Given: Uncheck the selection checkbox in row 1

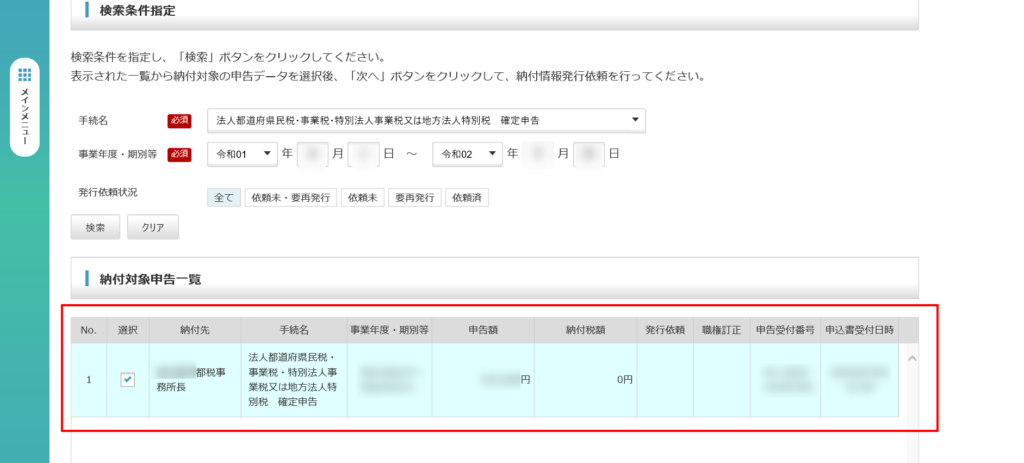Looking at the screenshot, I should [128, 379].
